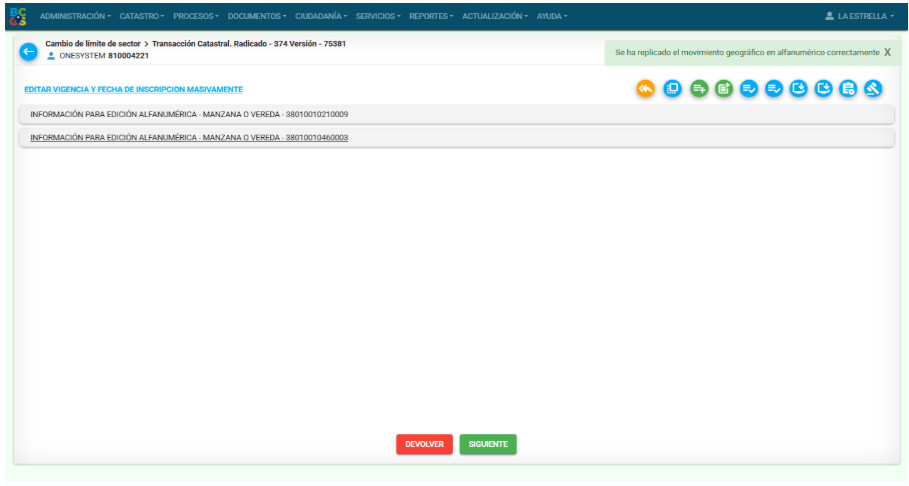Screen dimensions: 909x486
Task: Dismiss the green success notification
Action: [887, 52]
